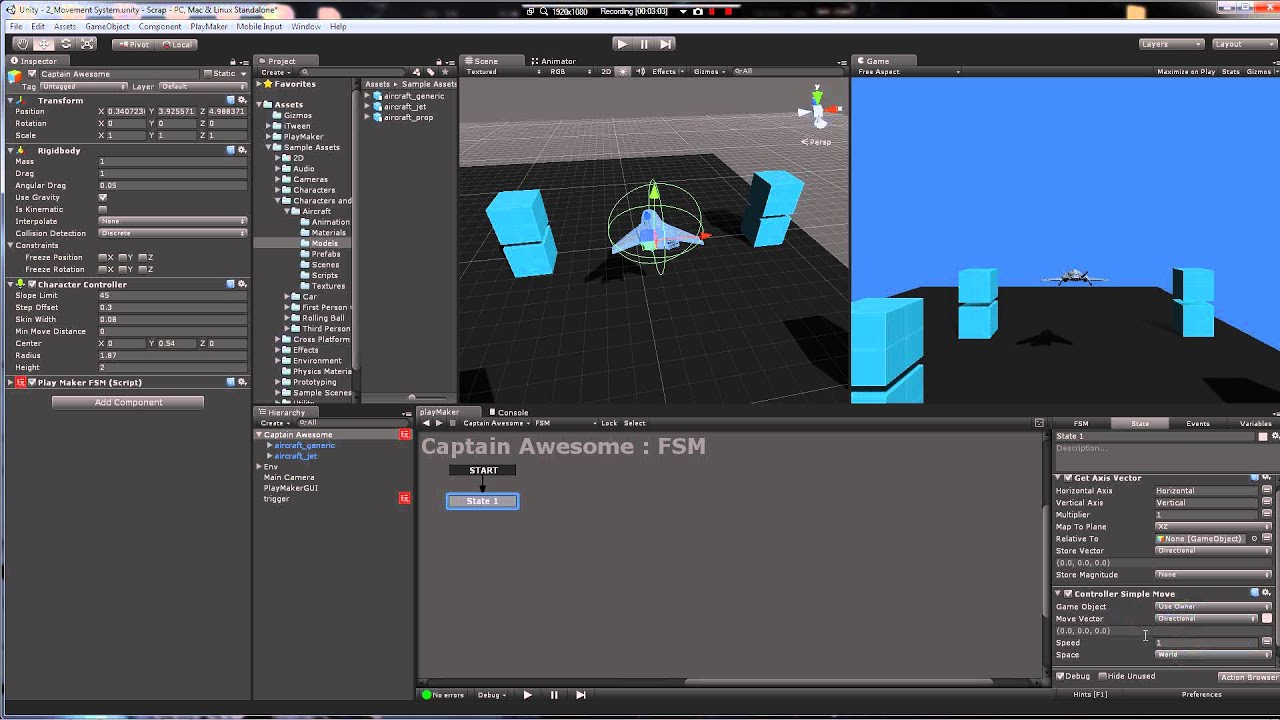The width and height of the screenshot is (1280, 720).
Task: Switch to the Animator tab
Action: (555, 61)
